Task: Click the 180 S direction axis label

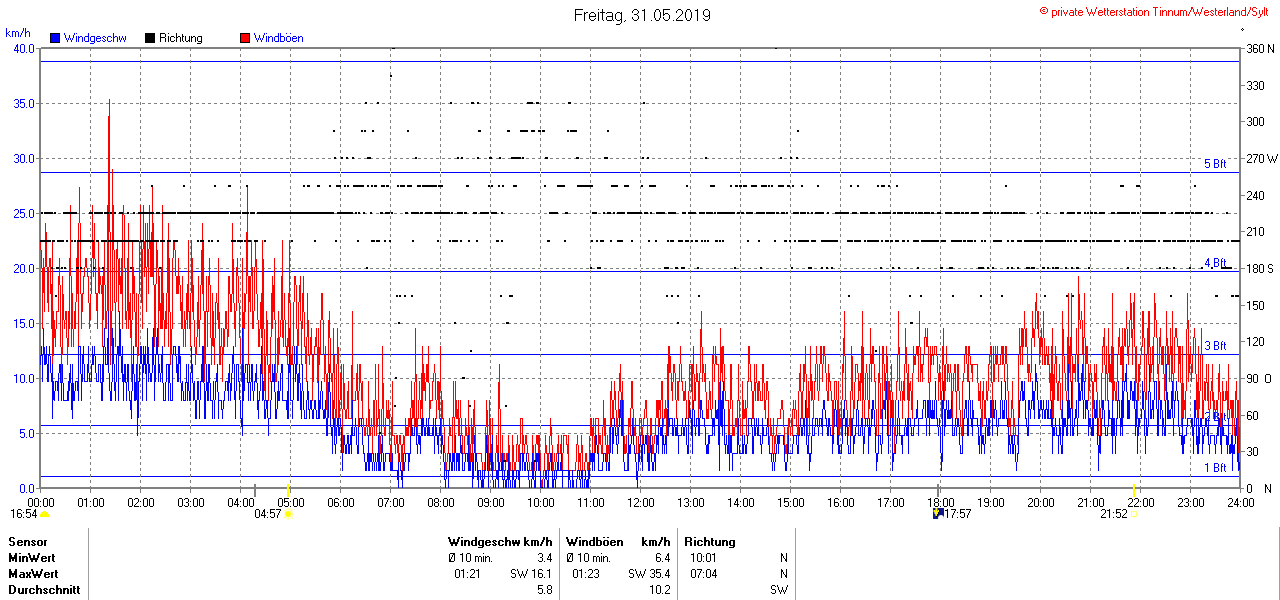Action: pos(1260,268)
